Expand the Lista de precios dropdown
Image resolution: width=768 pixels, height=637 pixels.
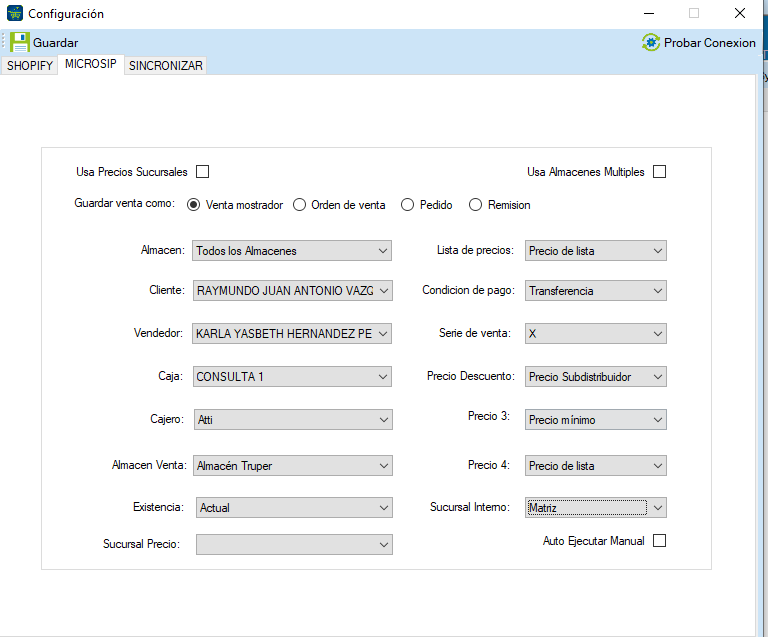coord(596,251)
